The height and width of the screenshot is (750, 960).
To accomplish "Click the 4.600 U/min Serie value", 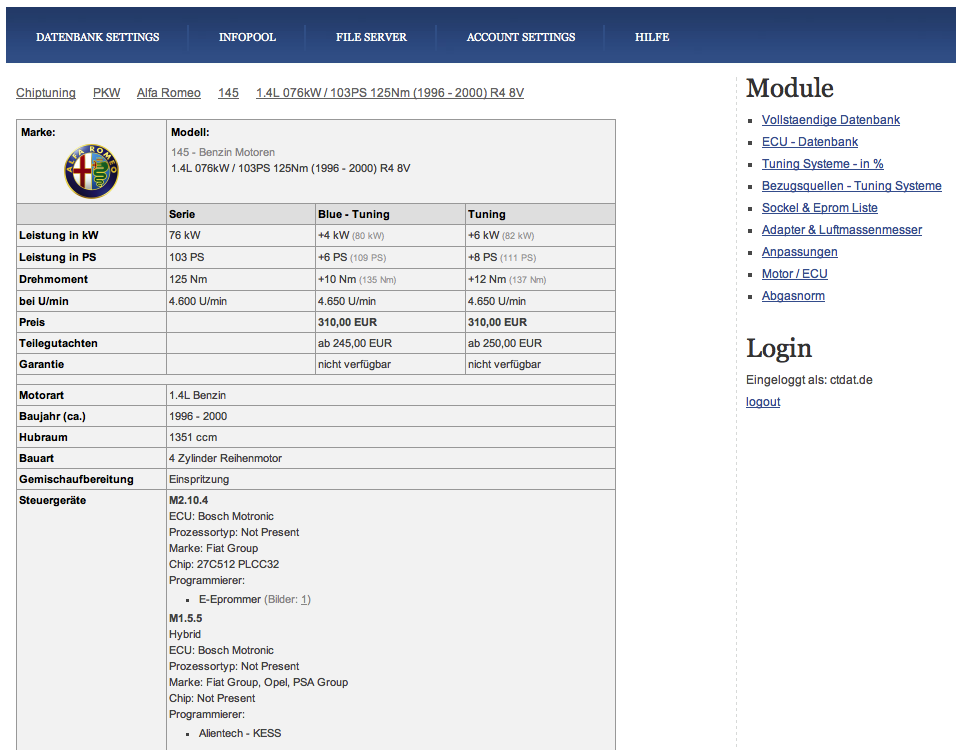I will click(198, 301).
